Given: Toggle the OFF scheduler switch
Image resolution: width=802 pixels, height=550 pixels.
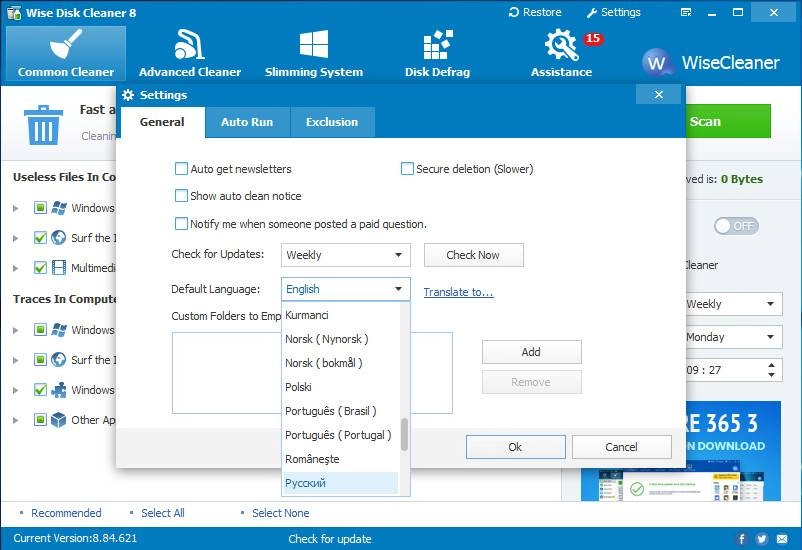Looking at the screenshot, I should point(736,226).
